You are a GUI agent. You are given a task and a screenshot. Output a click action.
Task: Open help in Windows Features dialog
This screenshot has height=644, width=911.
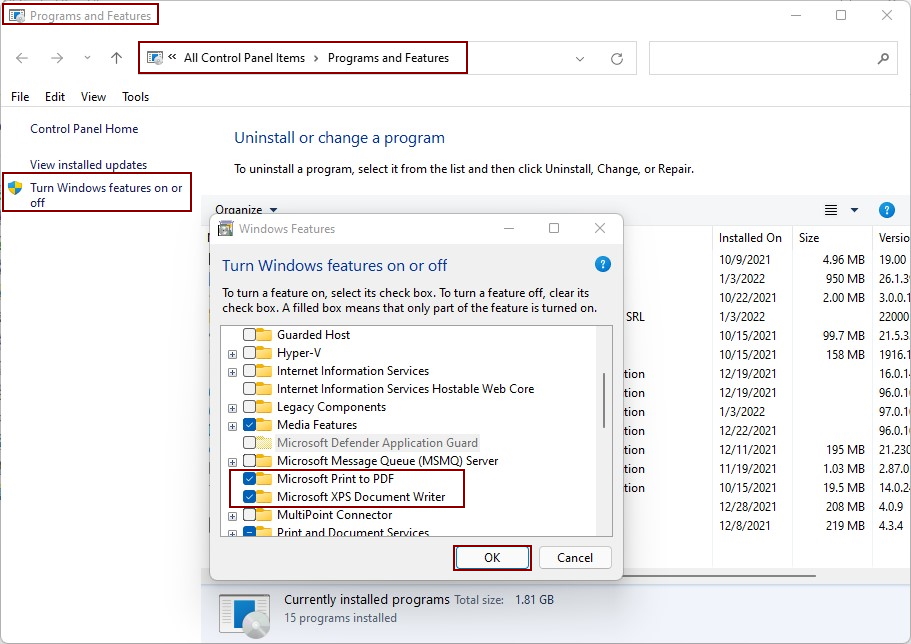602,264
